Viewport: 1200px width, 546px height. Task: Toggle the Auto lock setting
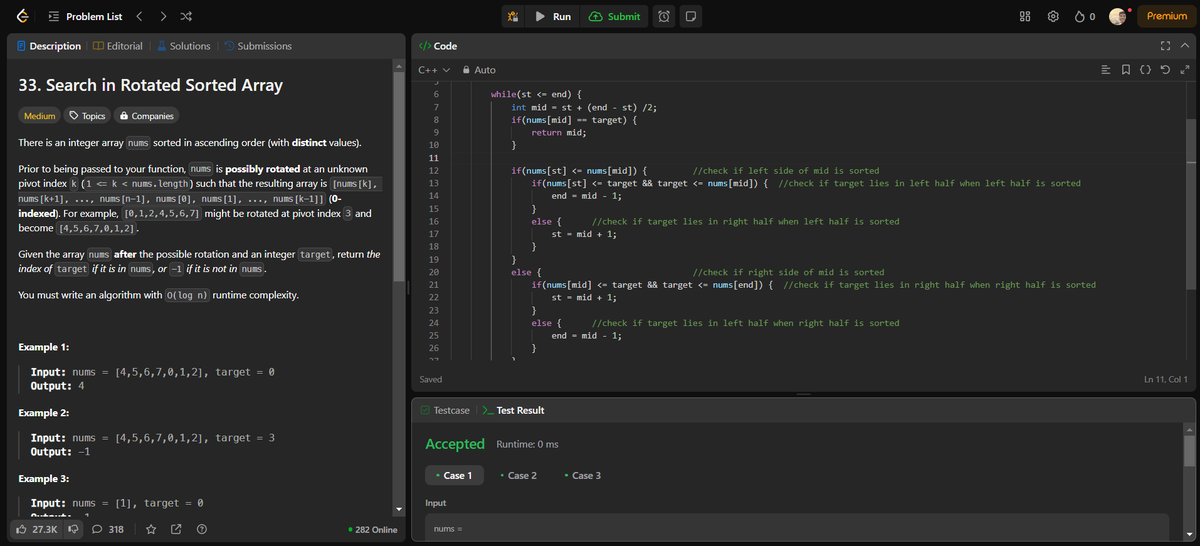[x=478, y=70]
